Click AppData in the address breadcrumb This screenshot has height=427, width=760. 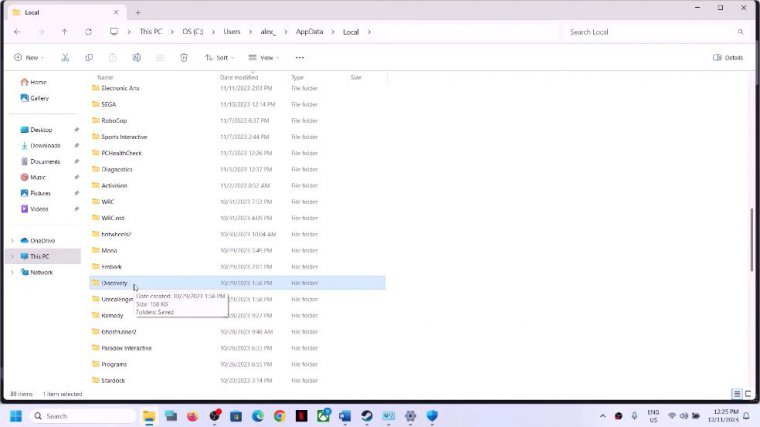pyautogui.click(x=308, y=32)
